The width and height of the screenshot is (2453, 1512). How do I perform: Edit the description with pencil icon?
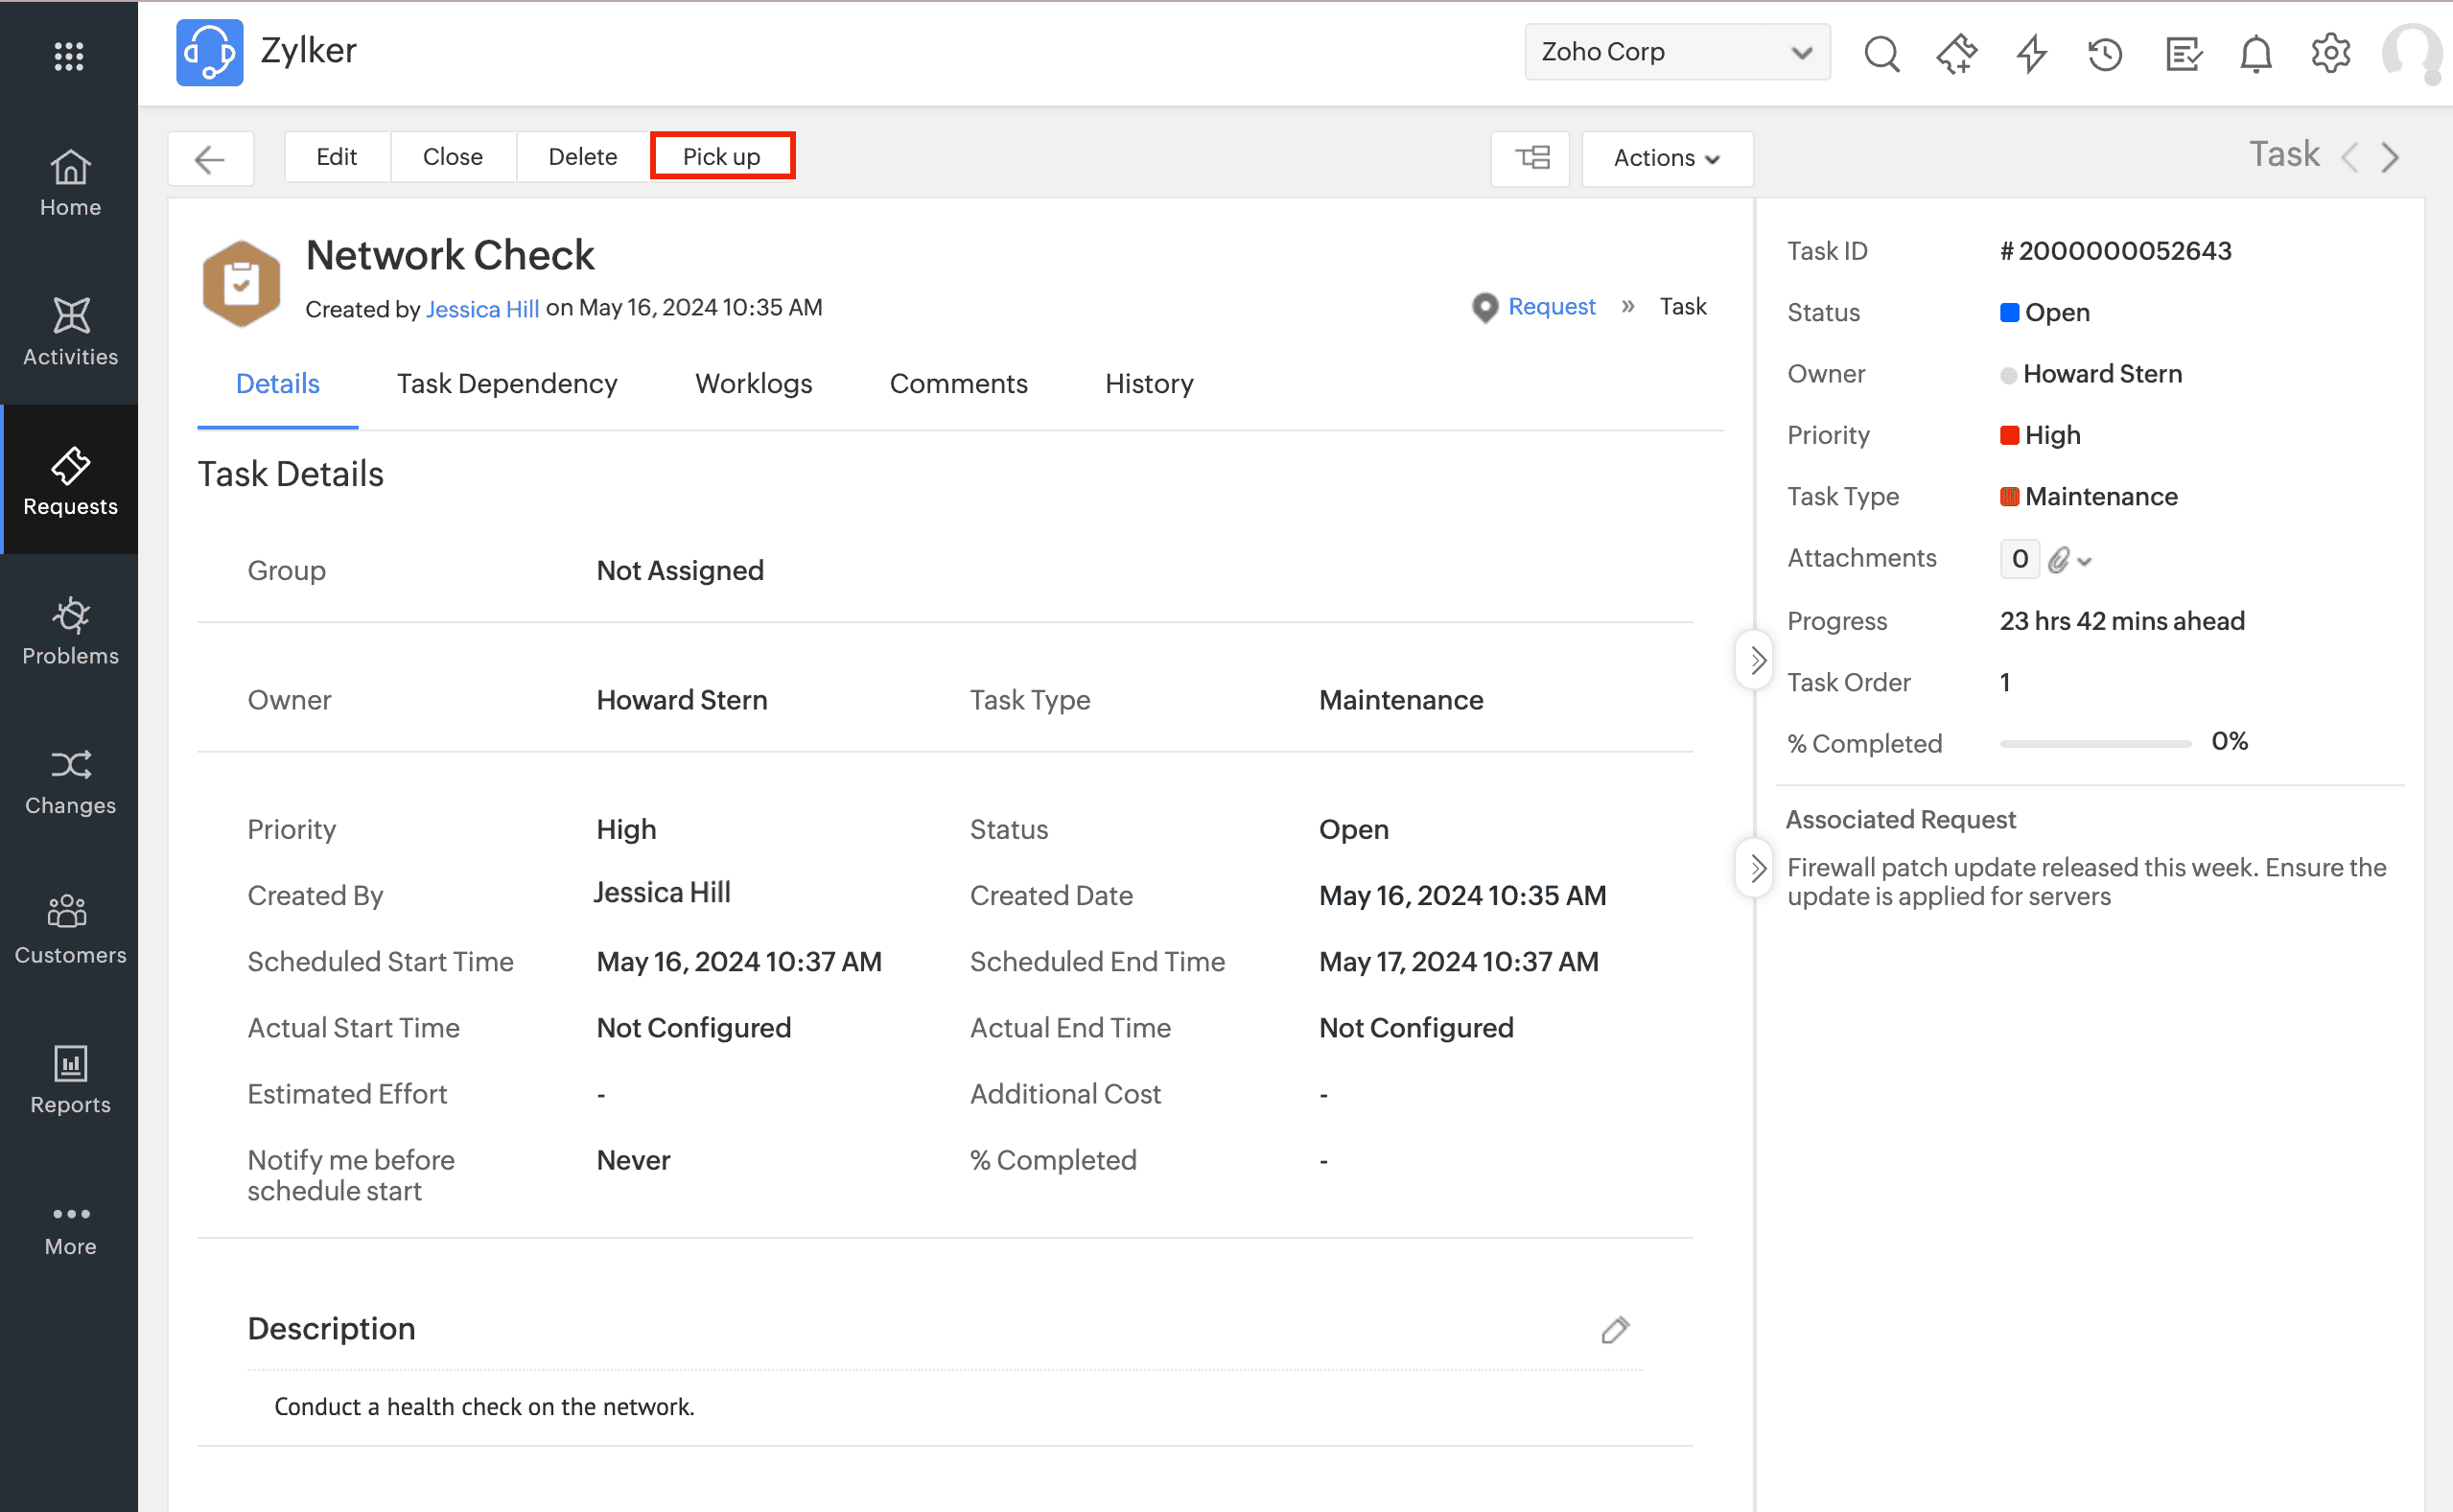click(1615, 1329)
